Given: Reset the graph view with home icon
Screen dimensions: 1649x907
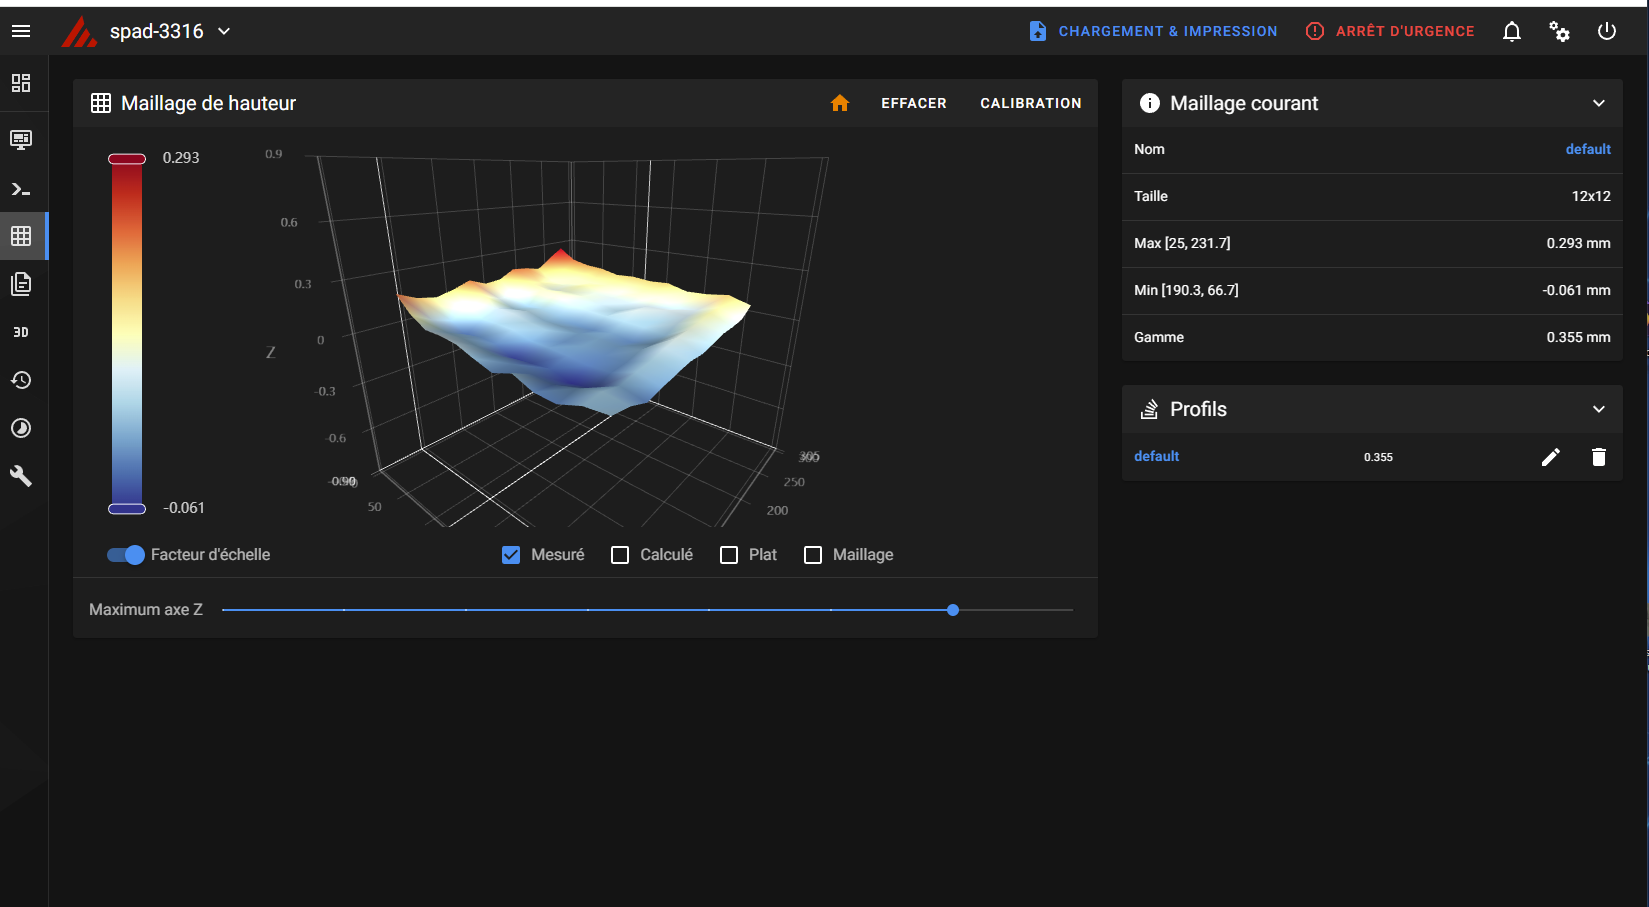Looking at the screenshot, I should (x=839, y=103).
